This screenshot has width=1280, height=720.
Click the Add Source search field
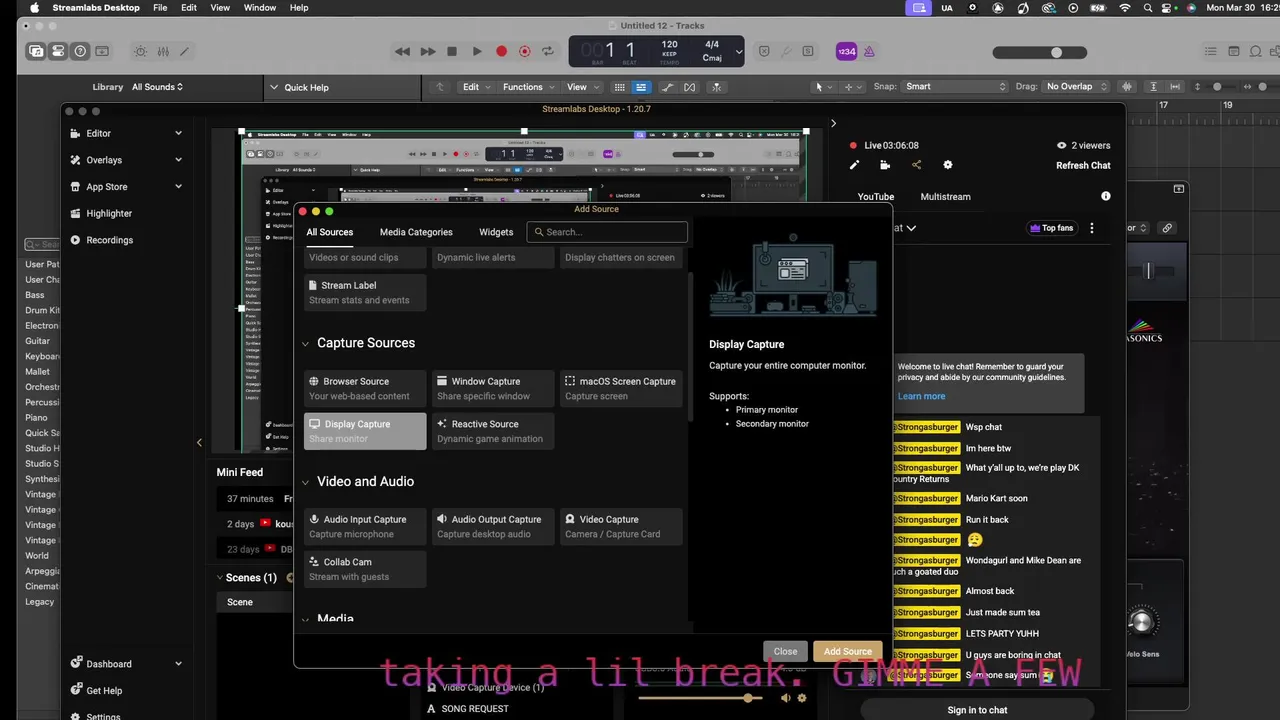pyautogui.click(x=607, y=232)
